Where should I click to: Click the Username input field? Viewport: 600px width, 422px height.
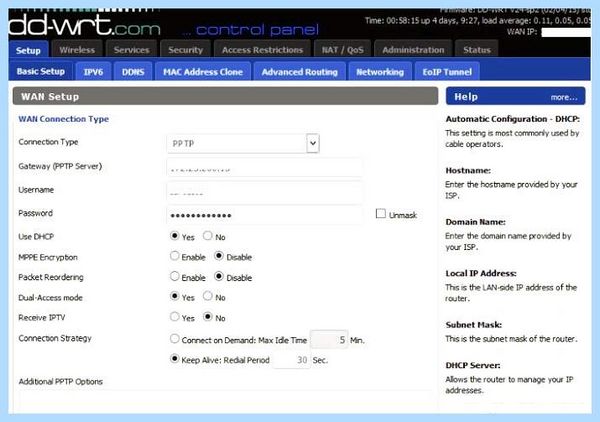(265, 192)
